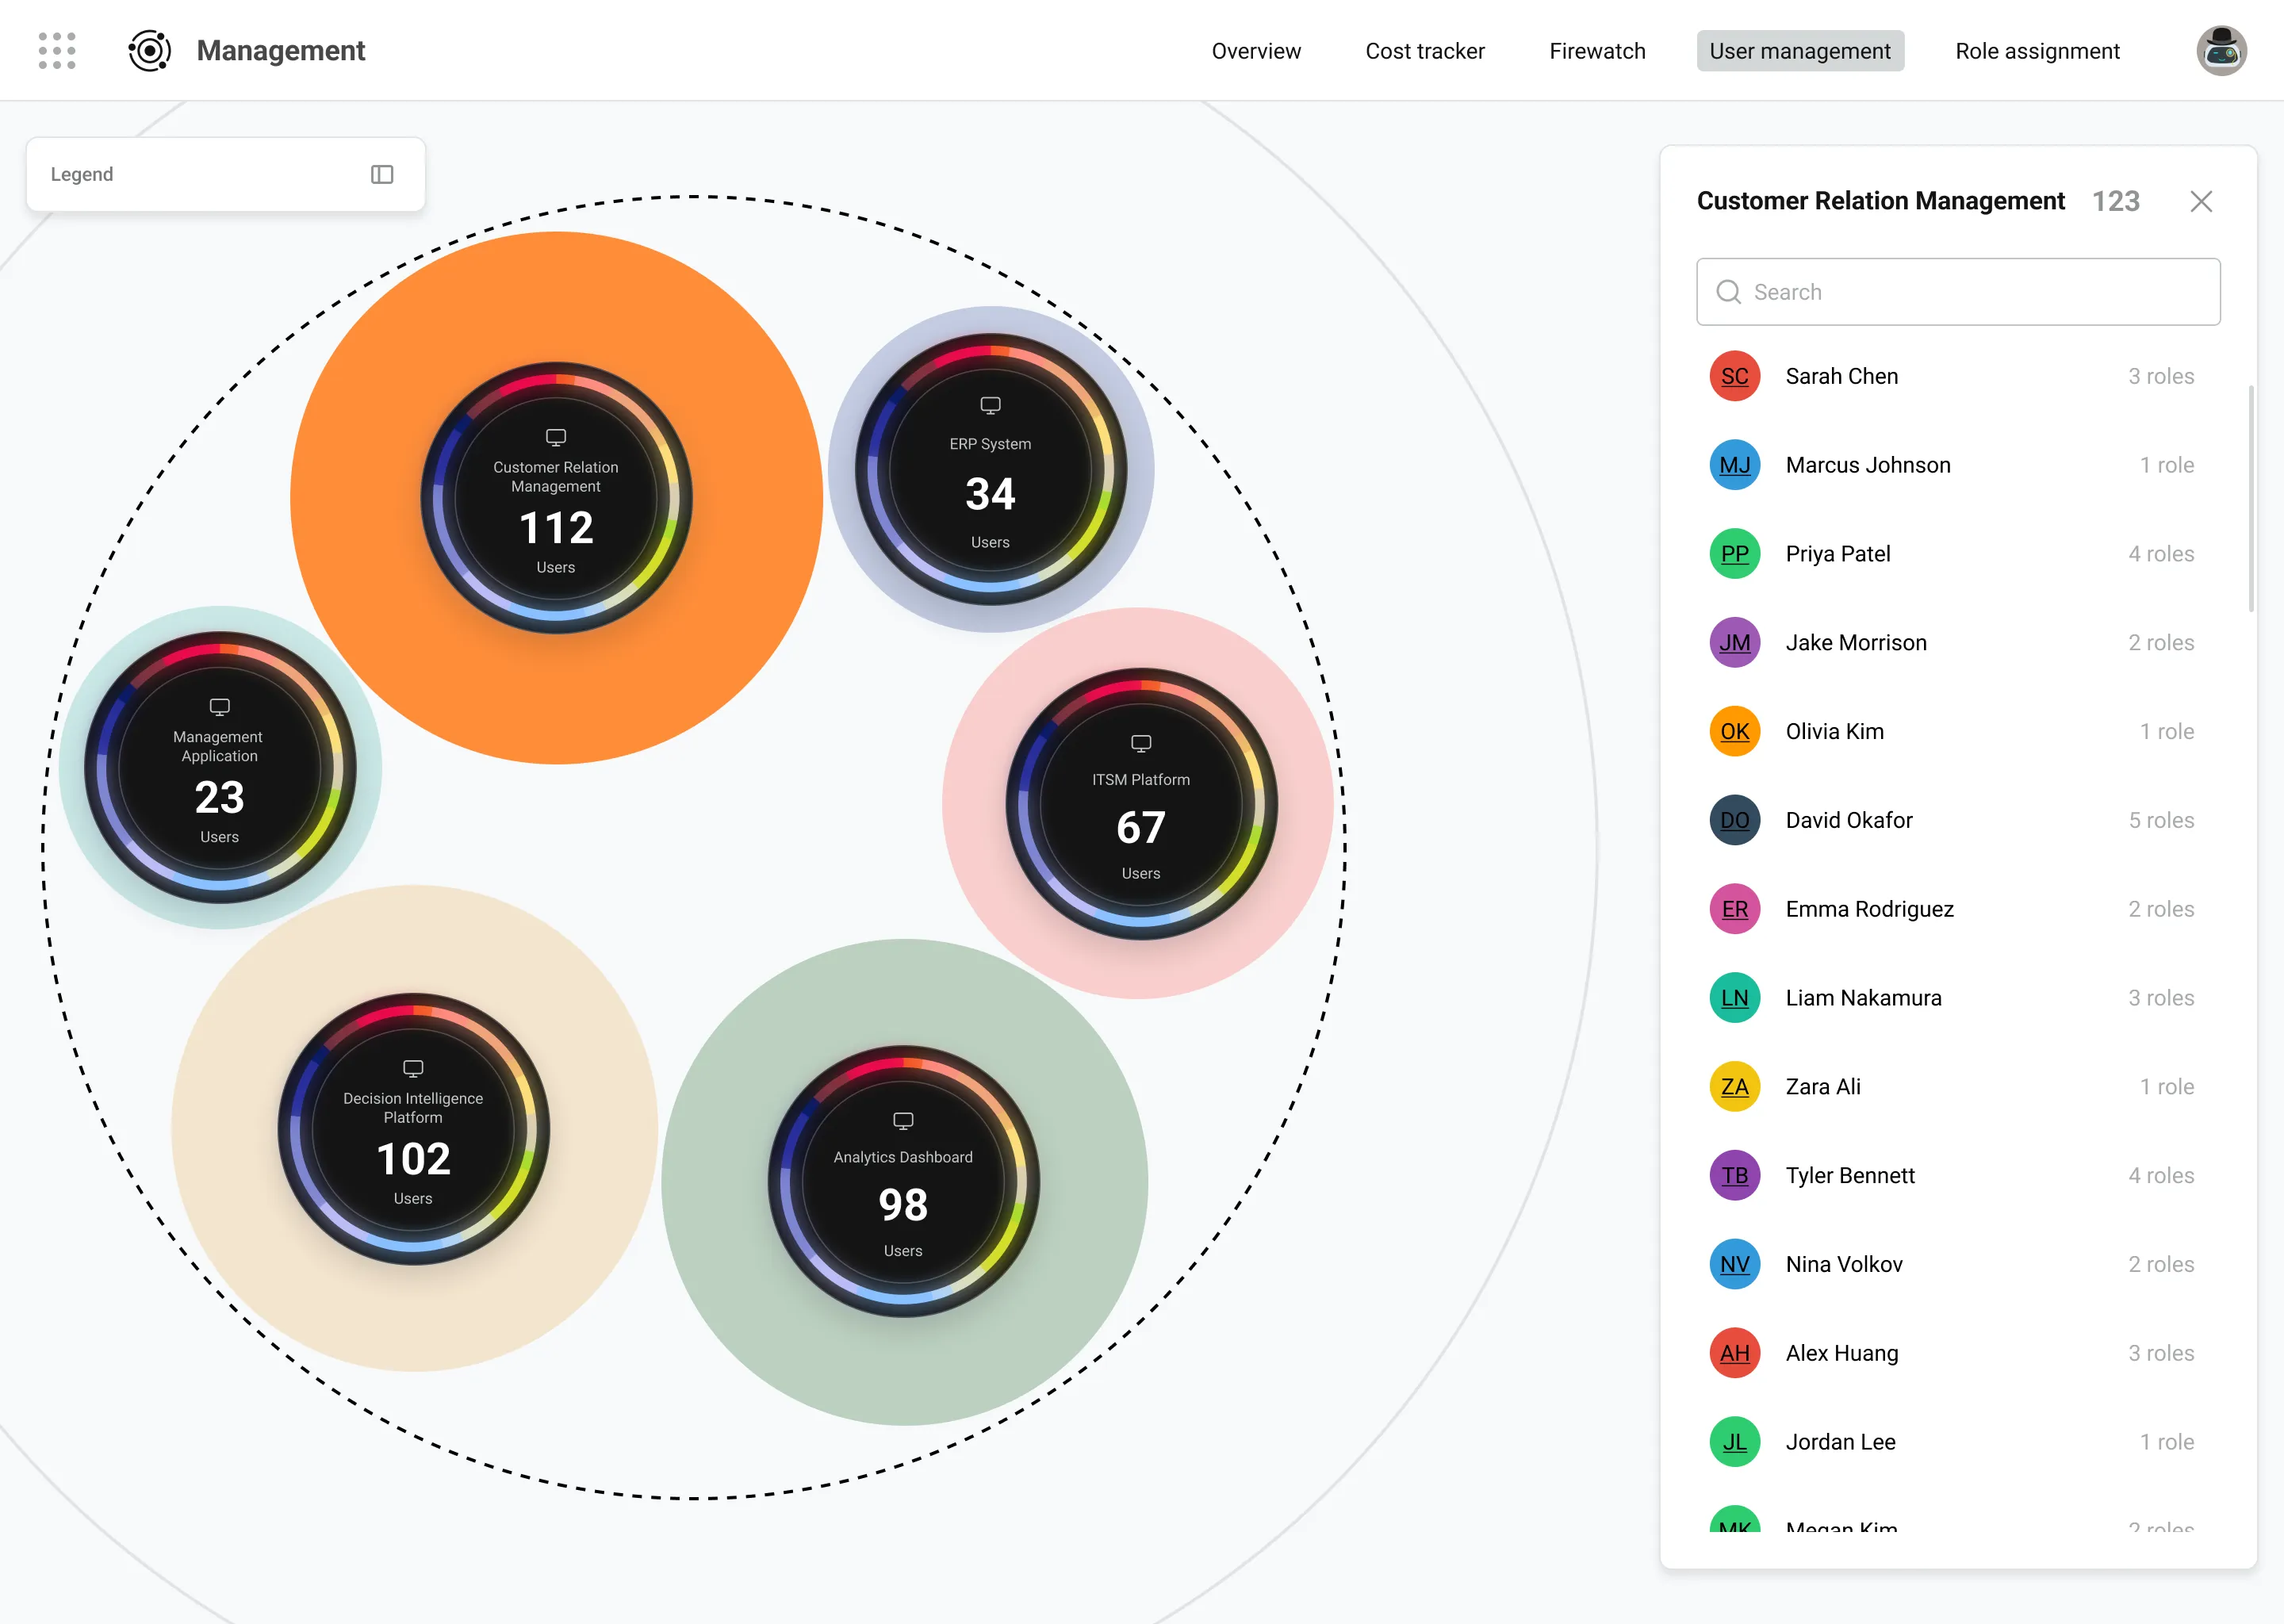Click the search magnifier icon
The image size is (2284, 1624).
pos(1728,291)
